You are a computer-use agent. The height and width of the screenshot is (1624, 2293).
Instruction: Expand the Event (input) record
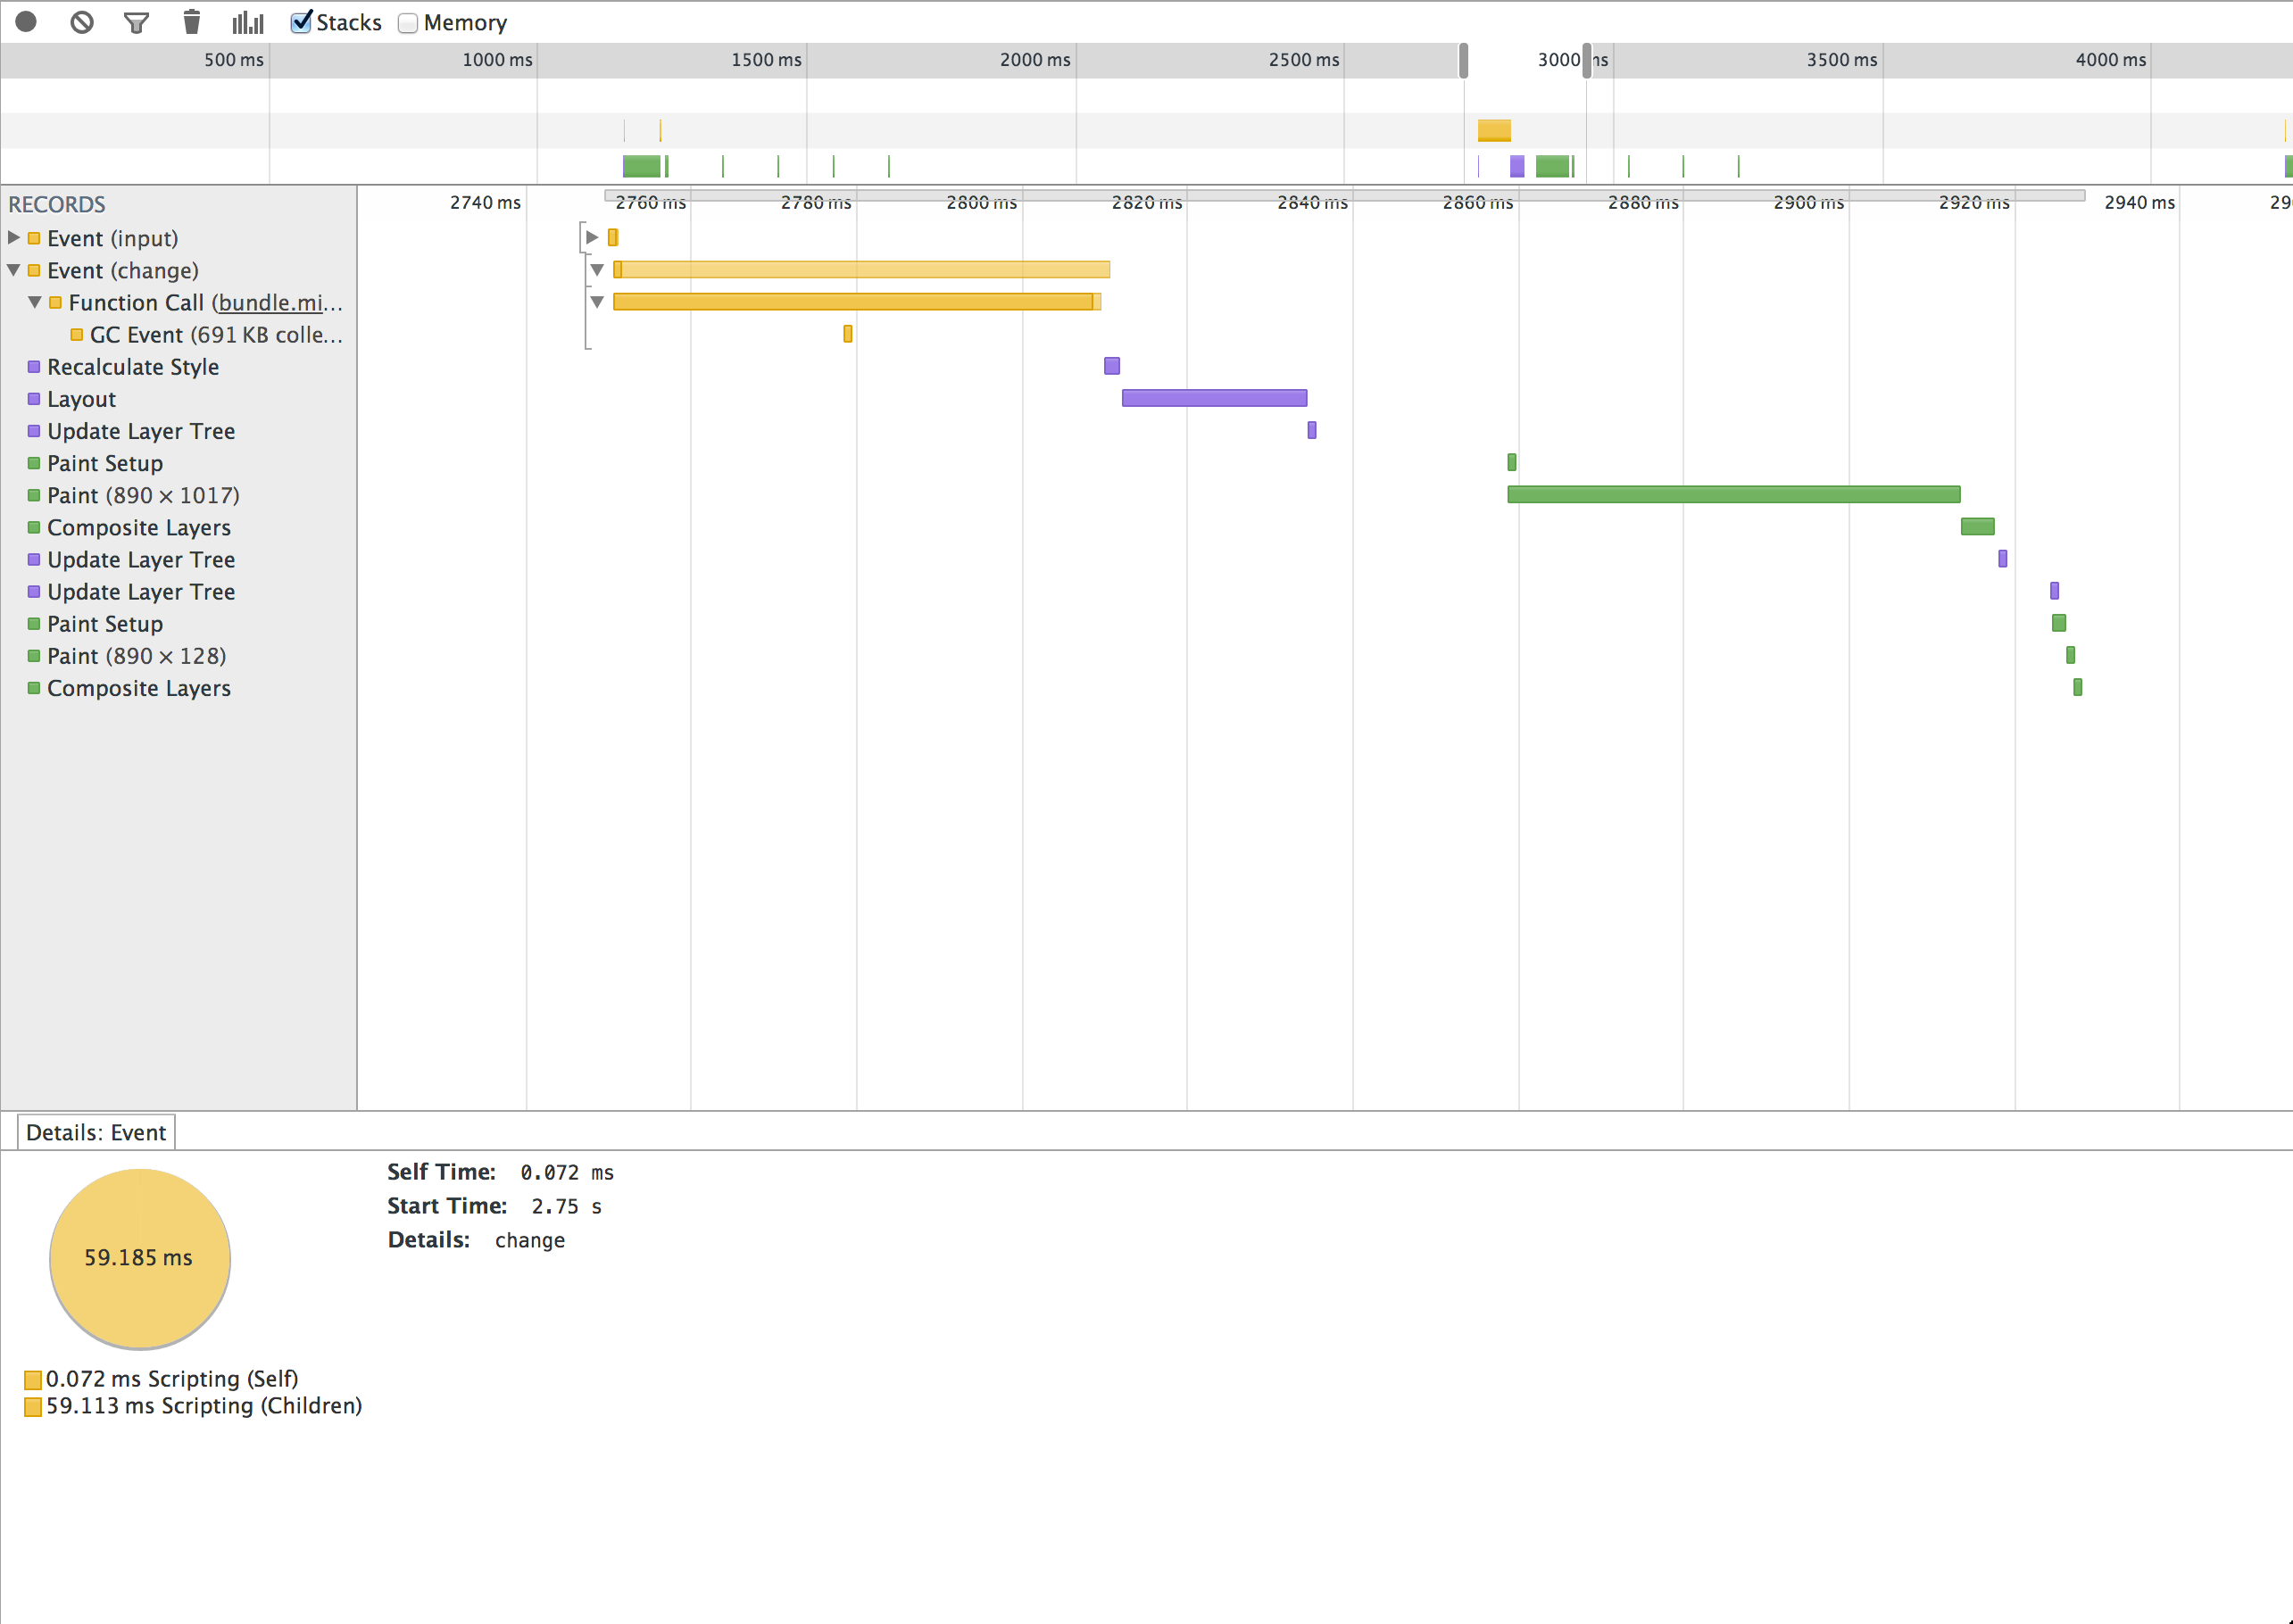pyautogui.click(x=14, y=238)
